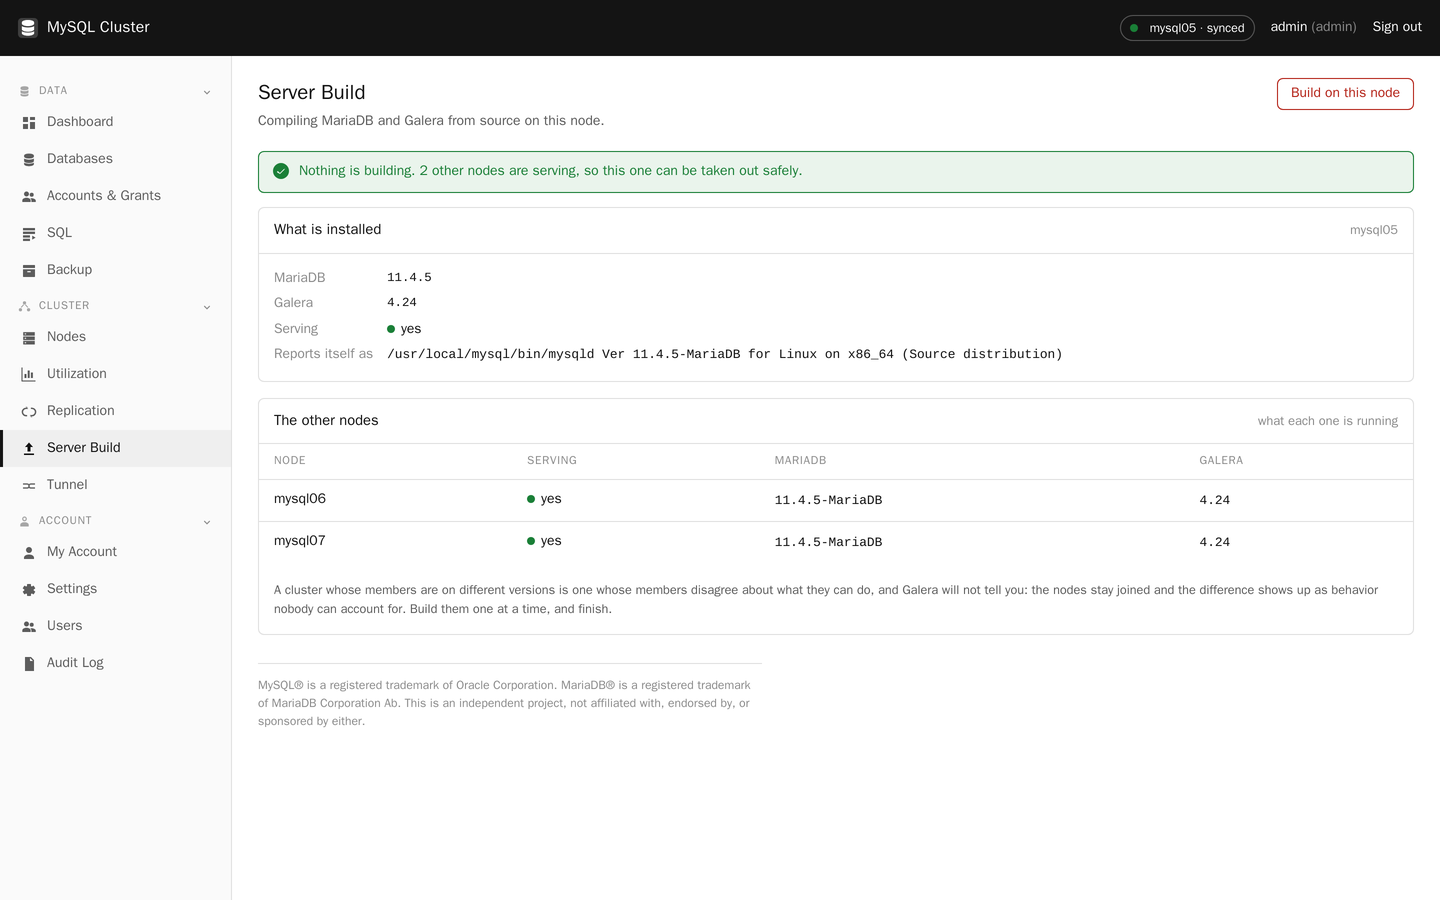The height and width of the screenshot is (900, 1440).
Task: Click the Databases cylinder icon
Action: pos(29,159)
